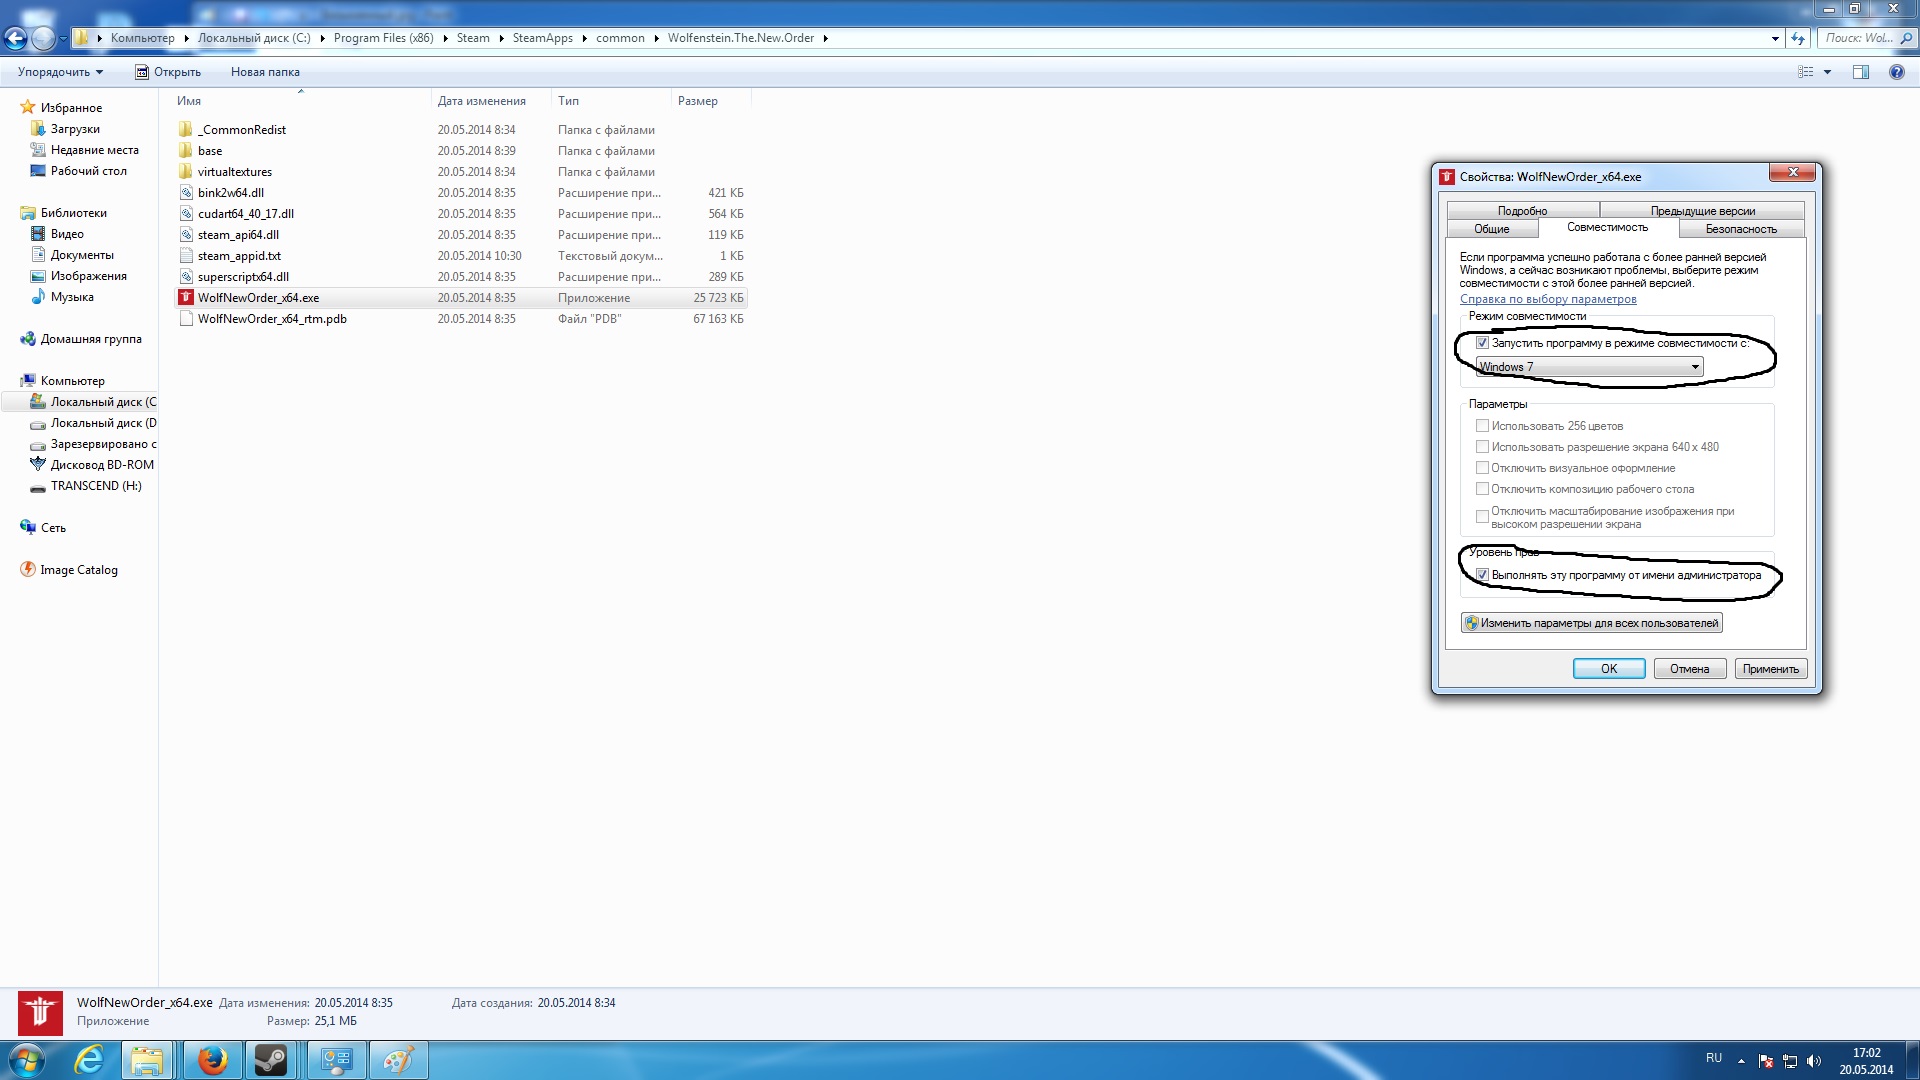Go back with the Explorer back arrow
This screenshot has height=1080, width=1920.
(x=15, y=38)
